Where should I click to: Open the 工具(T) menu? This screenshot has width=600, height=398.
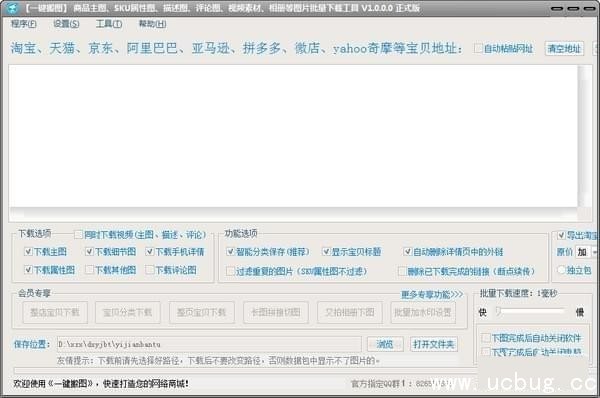109,24
